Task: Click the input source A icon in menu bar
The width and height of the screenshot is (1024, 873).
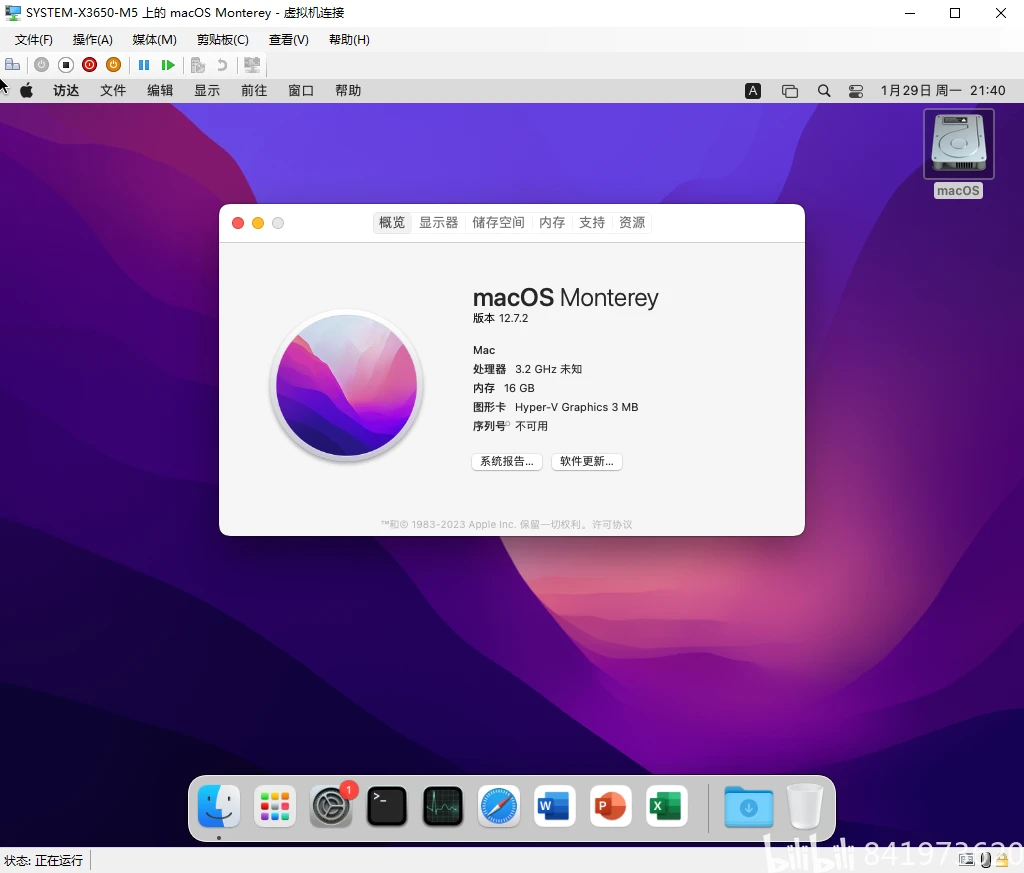Action: [753, 91]
